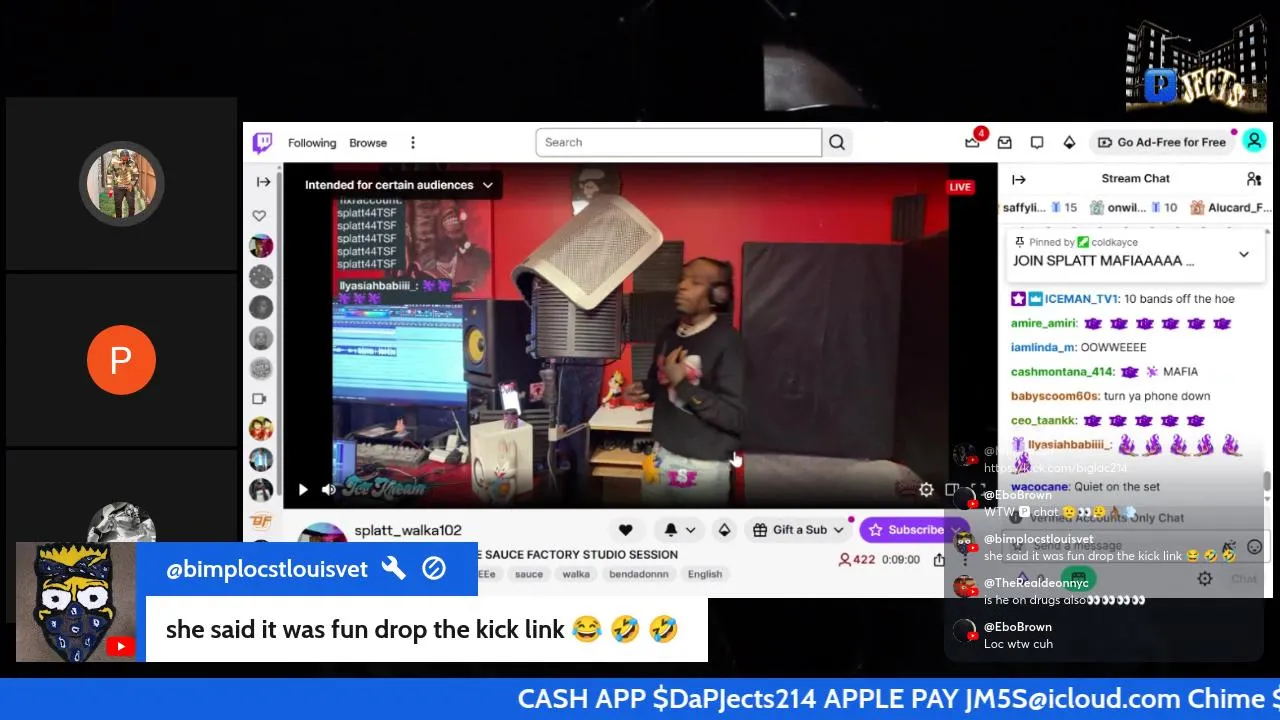This screenshot has width=1280, height=720.
Task: Click the @bimplocstlouisvet banner name
Action: coord(267,569)
